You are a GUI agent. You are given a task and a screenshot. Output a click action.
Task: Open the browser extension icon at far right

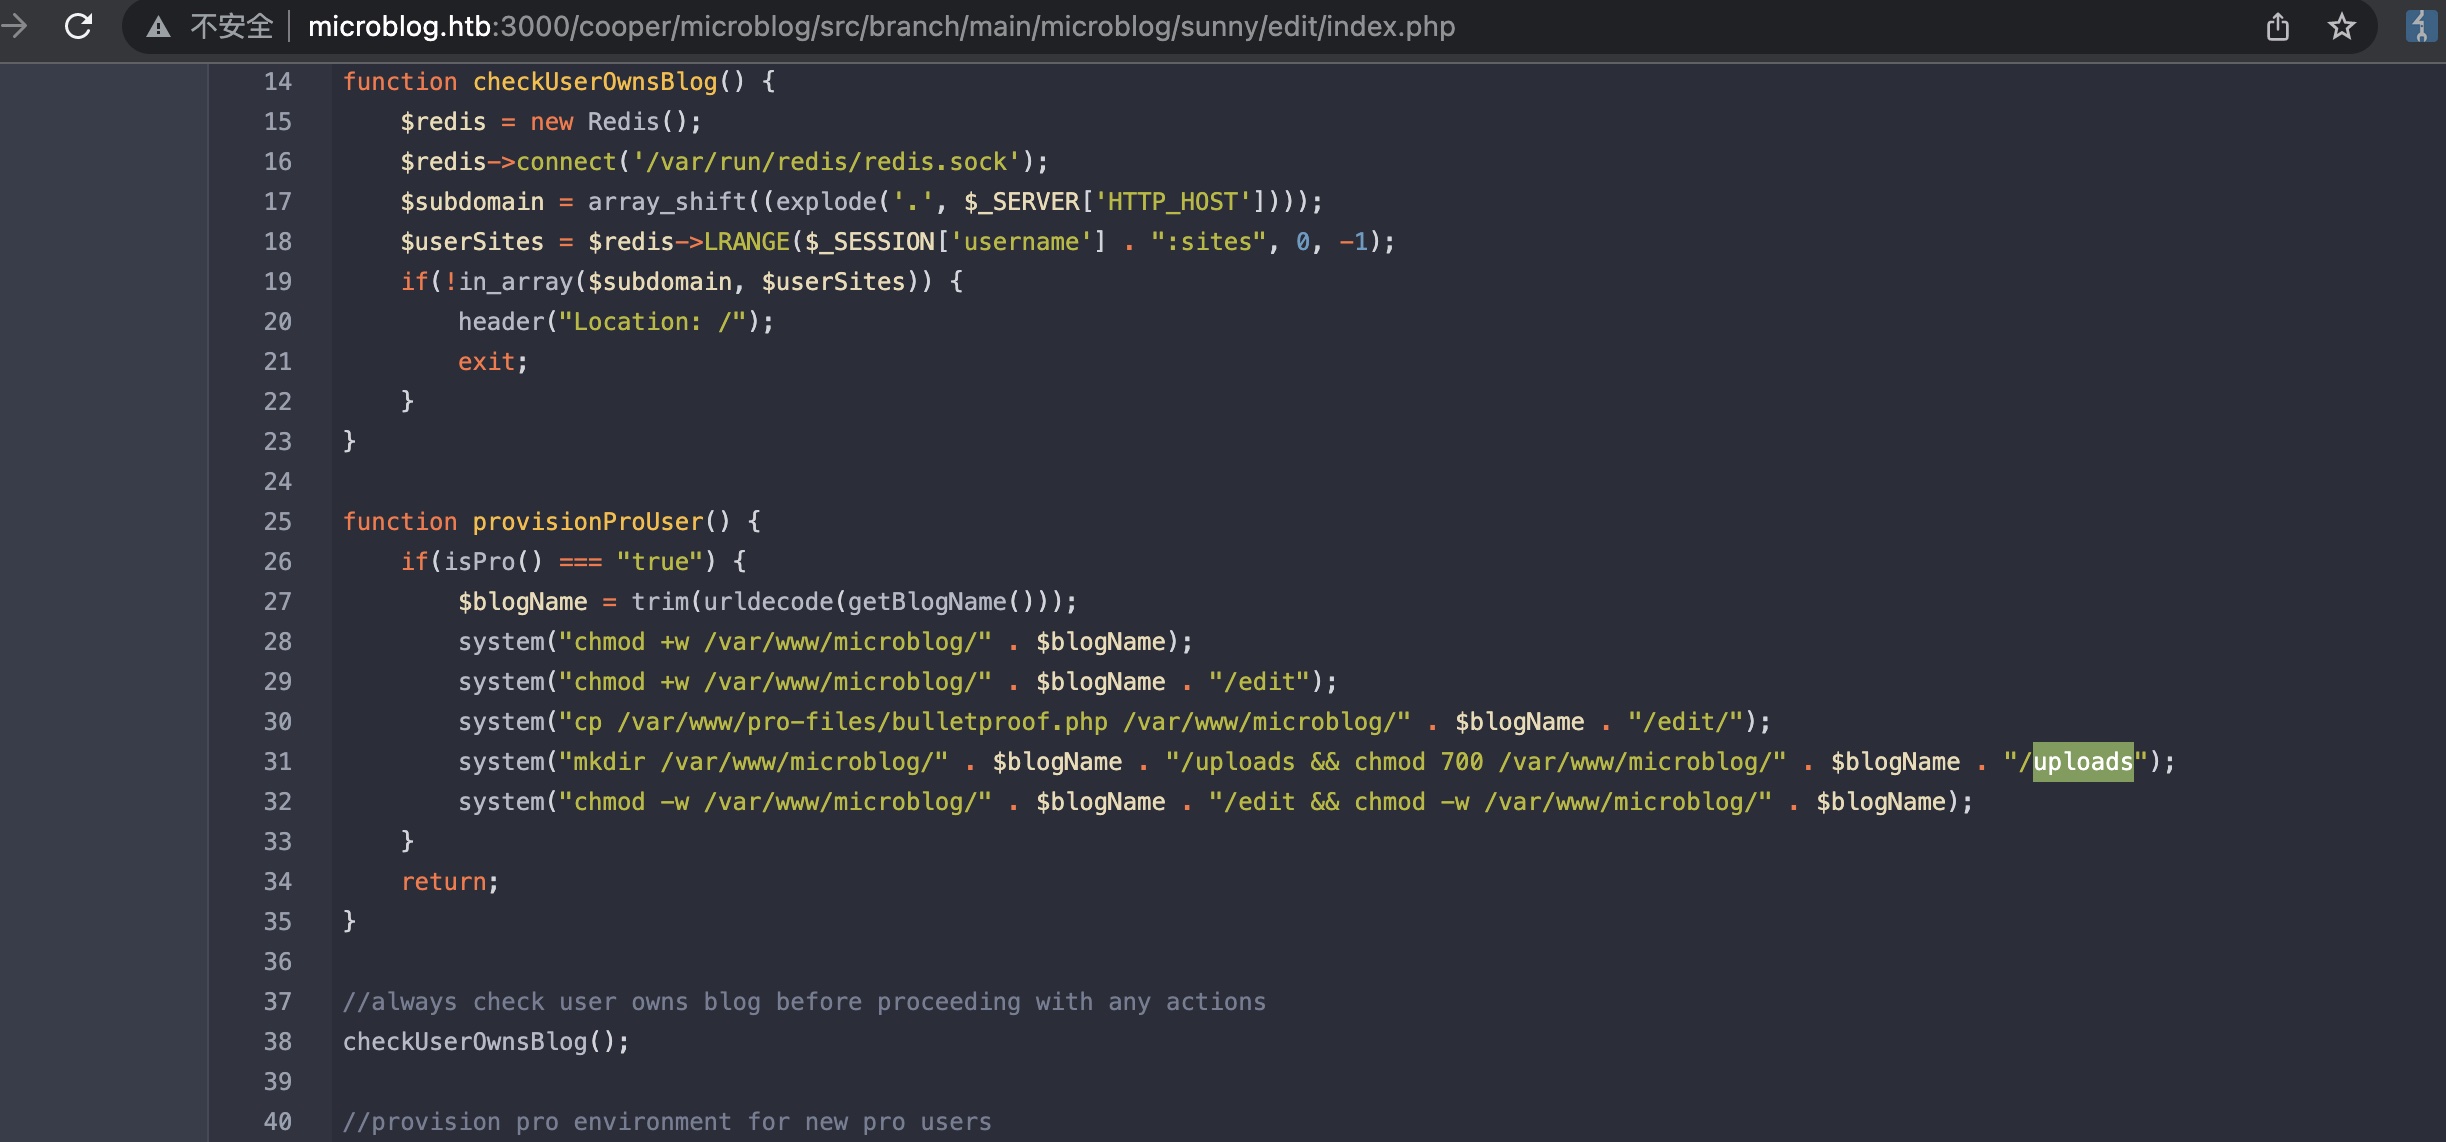click(x=2420, y=26)
